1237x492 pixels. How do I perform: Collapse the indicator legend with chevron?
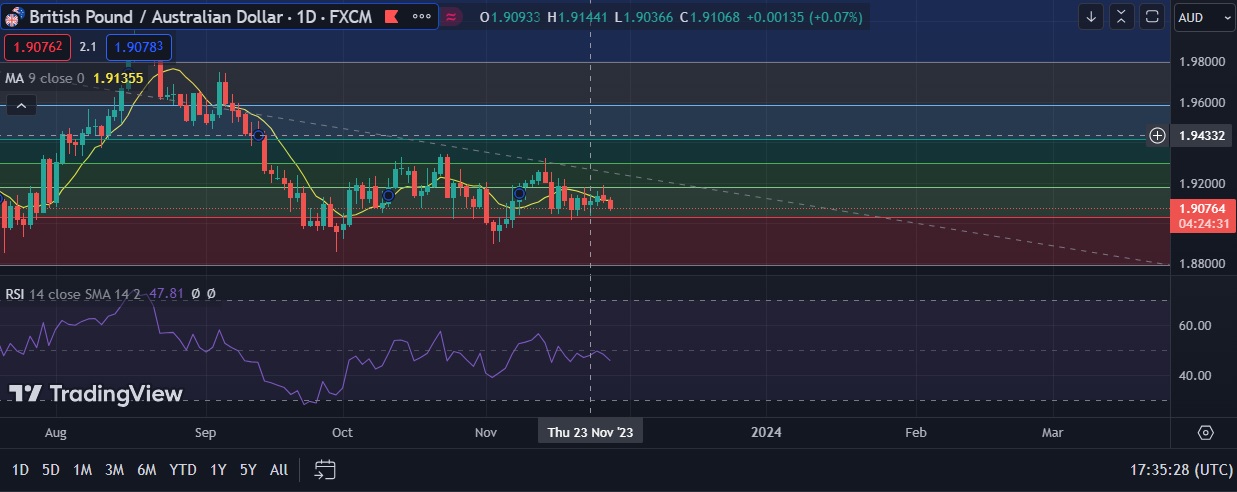pyautogui.click(x=21, y=104)
